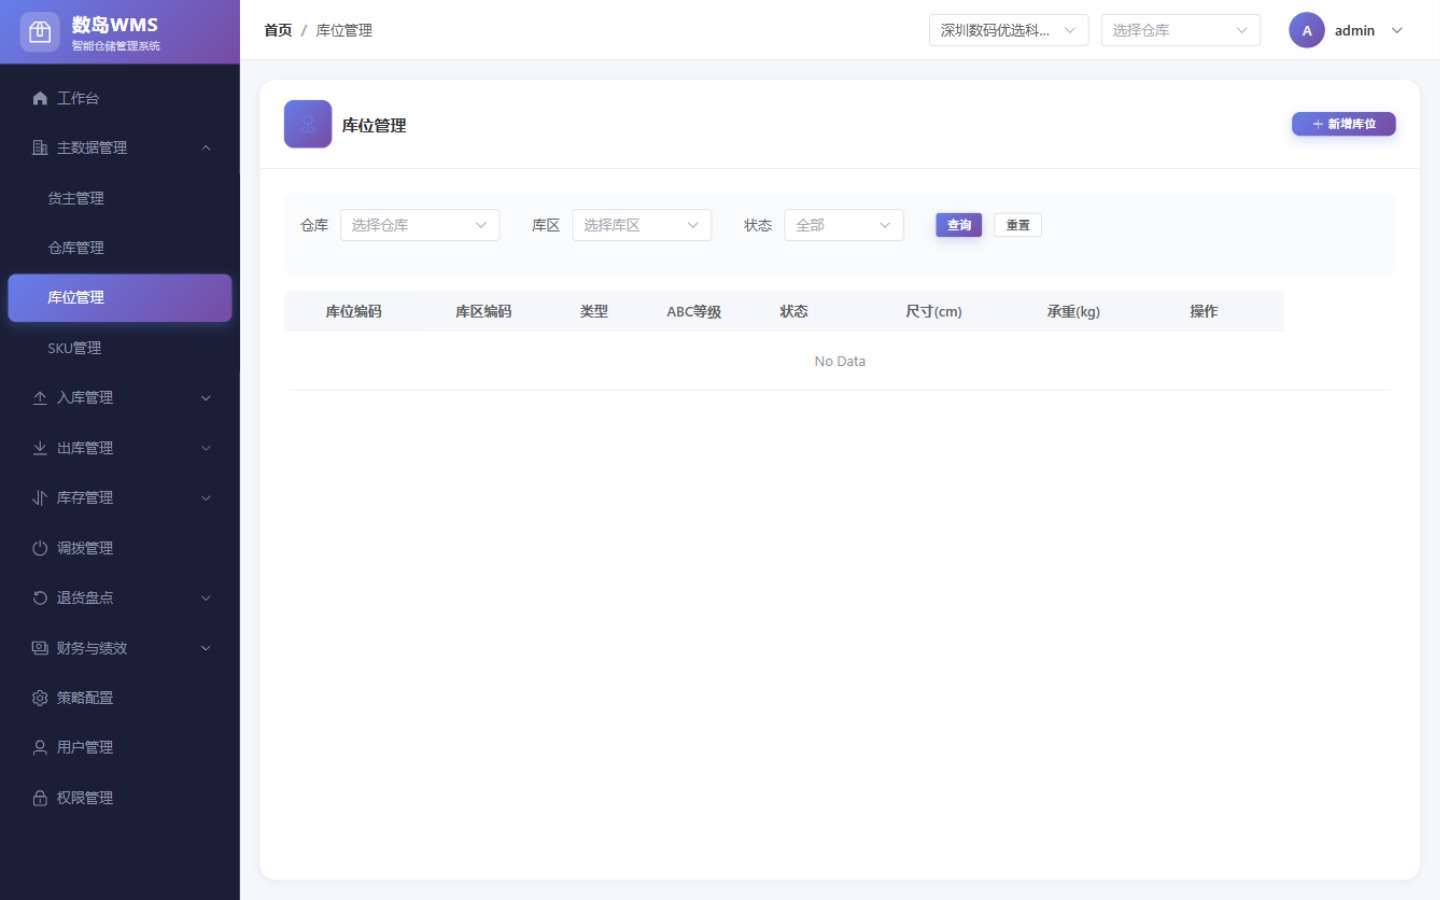
Task: Click the user icon beside 用户管理
Action: (x=40, y=748)
